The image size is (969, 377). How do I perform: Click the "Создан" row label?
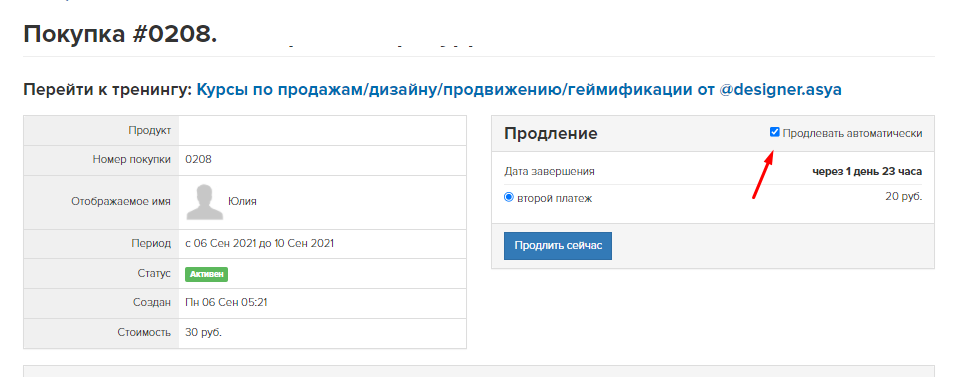[153, 303]
